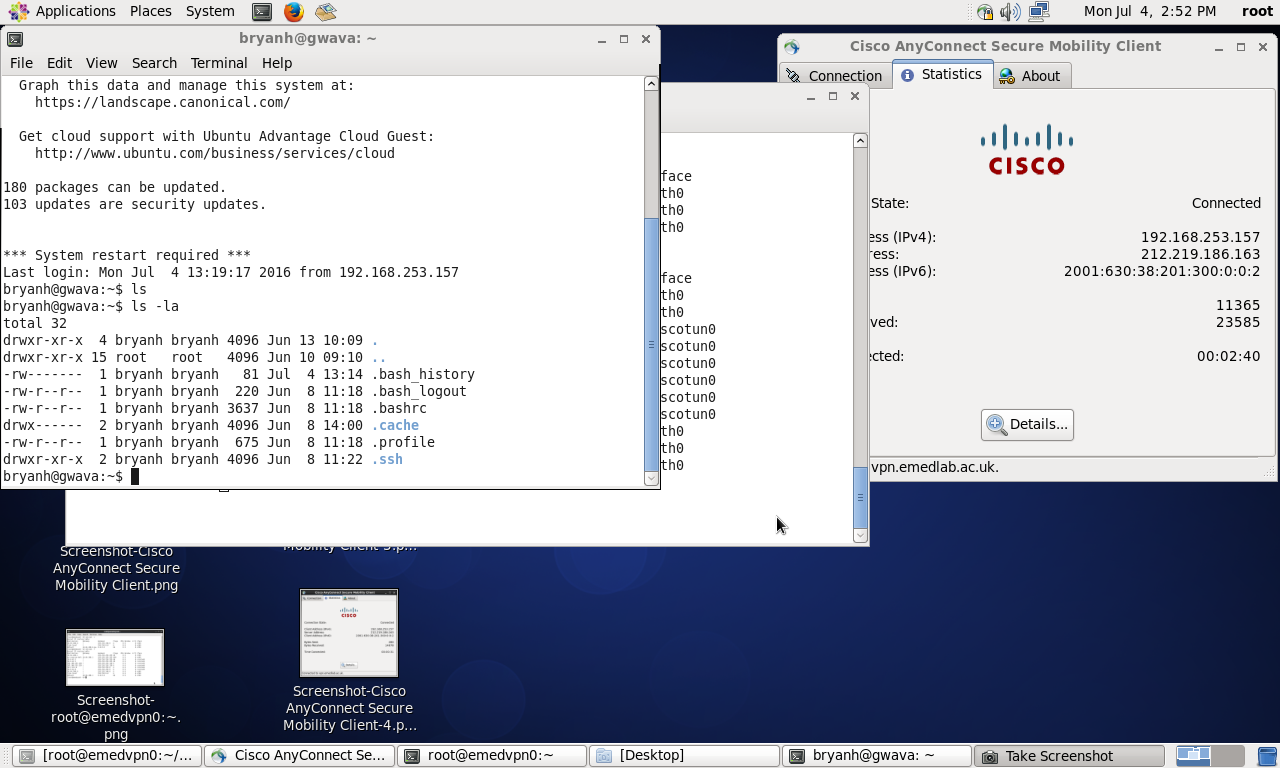Expand the System menu
This screenshot has width=1280, height=768.
210,11
